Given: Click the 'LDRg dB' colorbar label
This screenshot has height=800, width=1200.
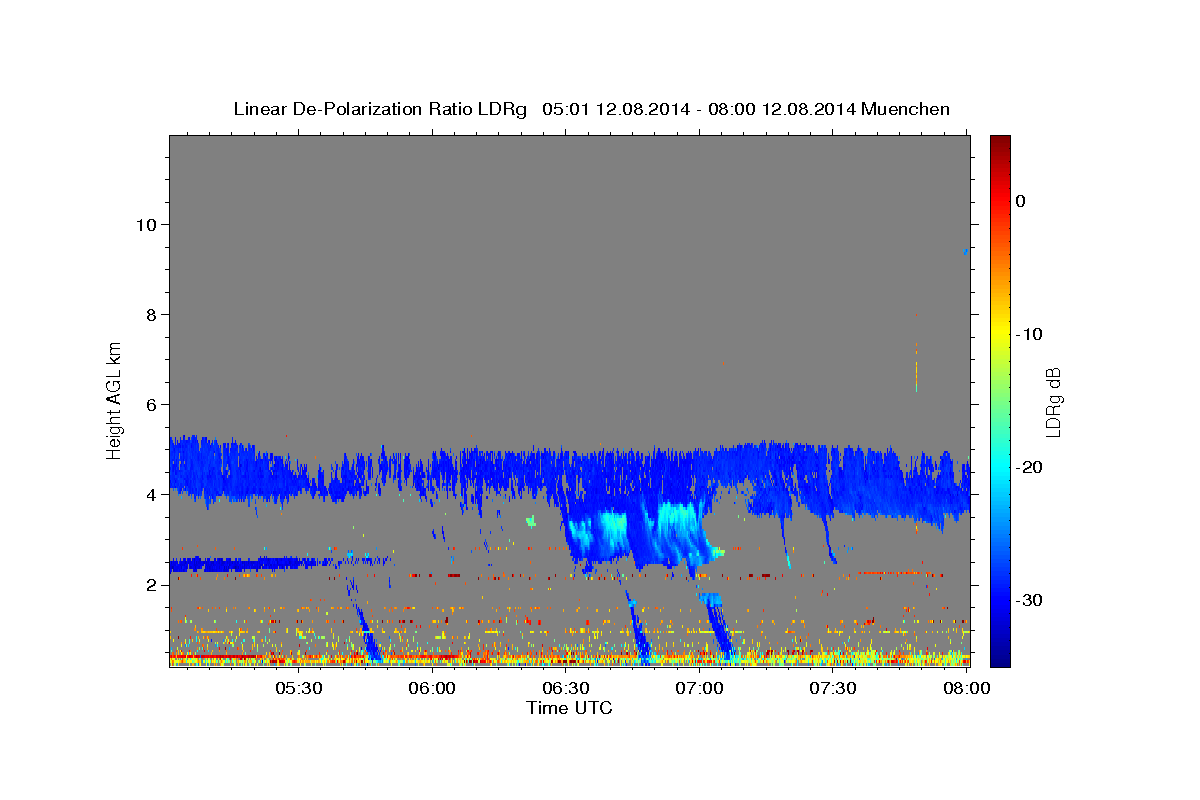Looking at the screenshot, I should [x=1053, y=403].
